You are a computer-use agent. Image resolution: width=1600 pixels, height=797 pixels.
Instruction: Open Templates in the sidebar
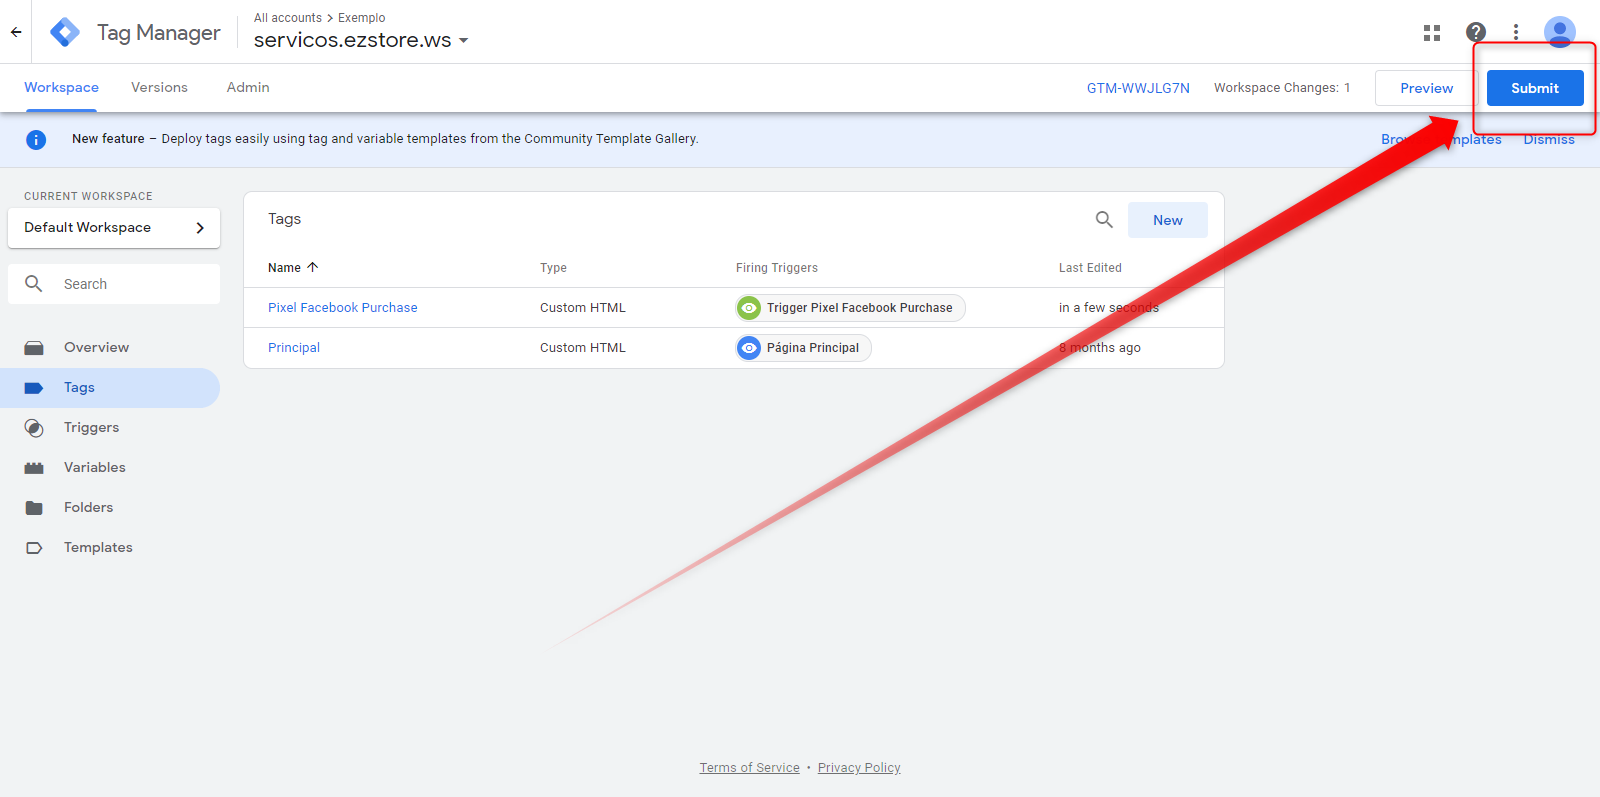click(x=110, y=548)
